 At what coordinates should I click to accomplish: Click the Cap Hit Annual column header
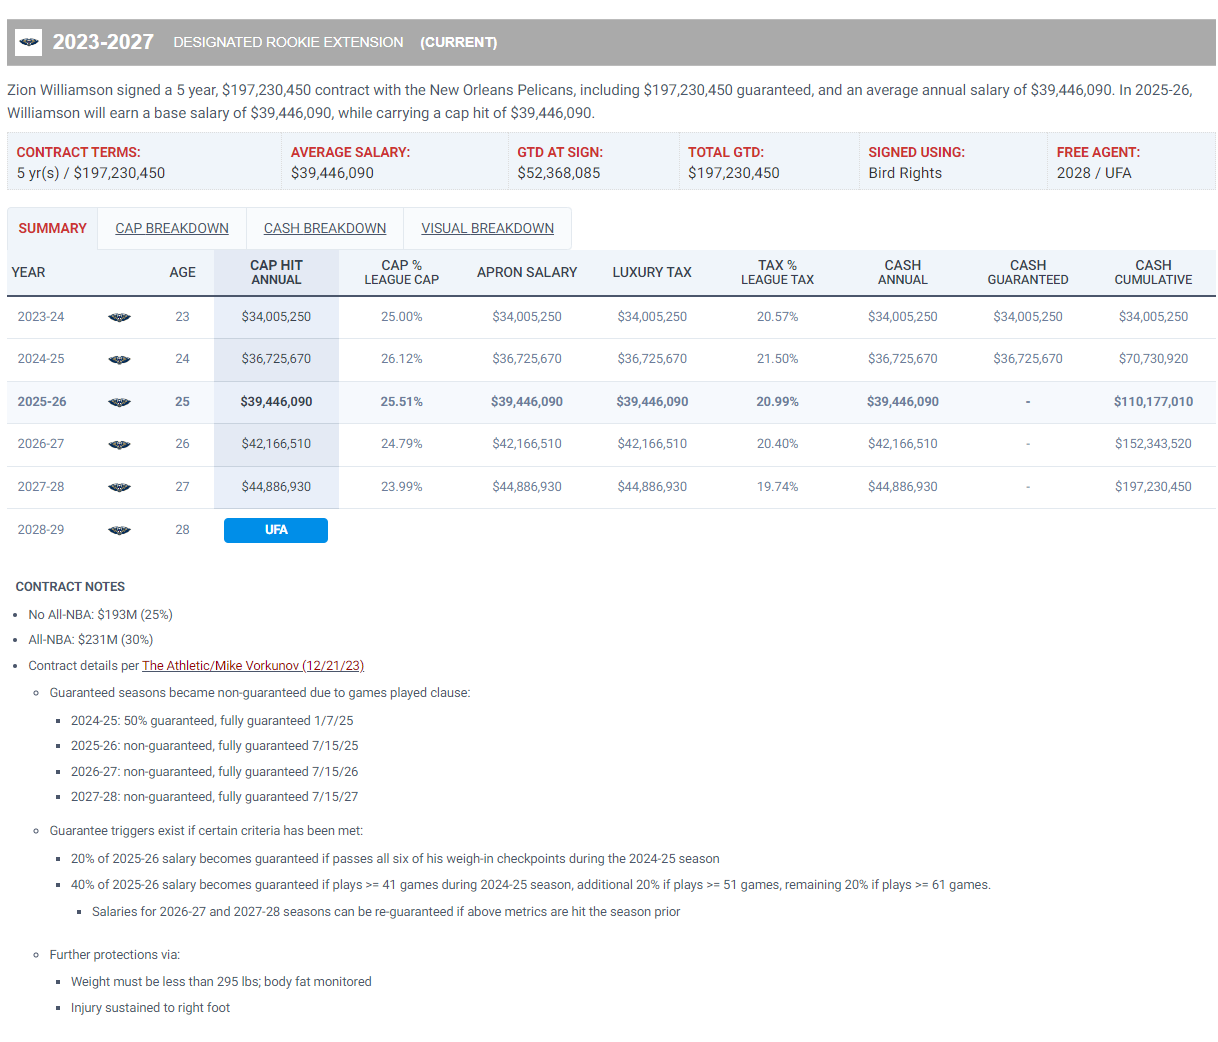(x=276, y=272)
